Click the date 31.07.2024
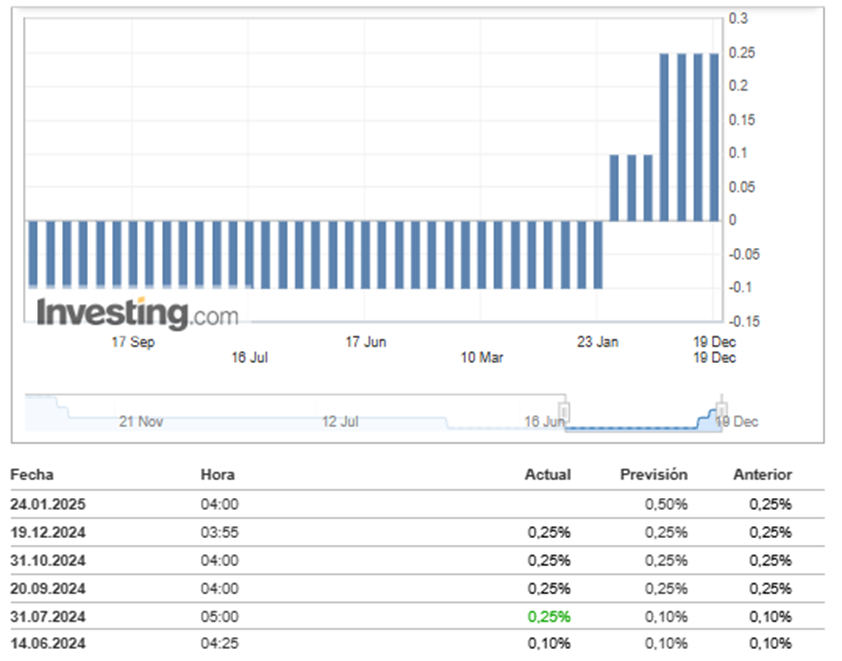This screenshot has height=661, width=842. (x=48, y=616)
